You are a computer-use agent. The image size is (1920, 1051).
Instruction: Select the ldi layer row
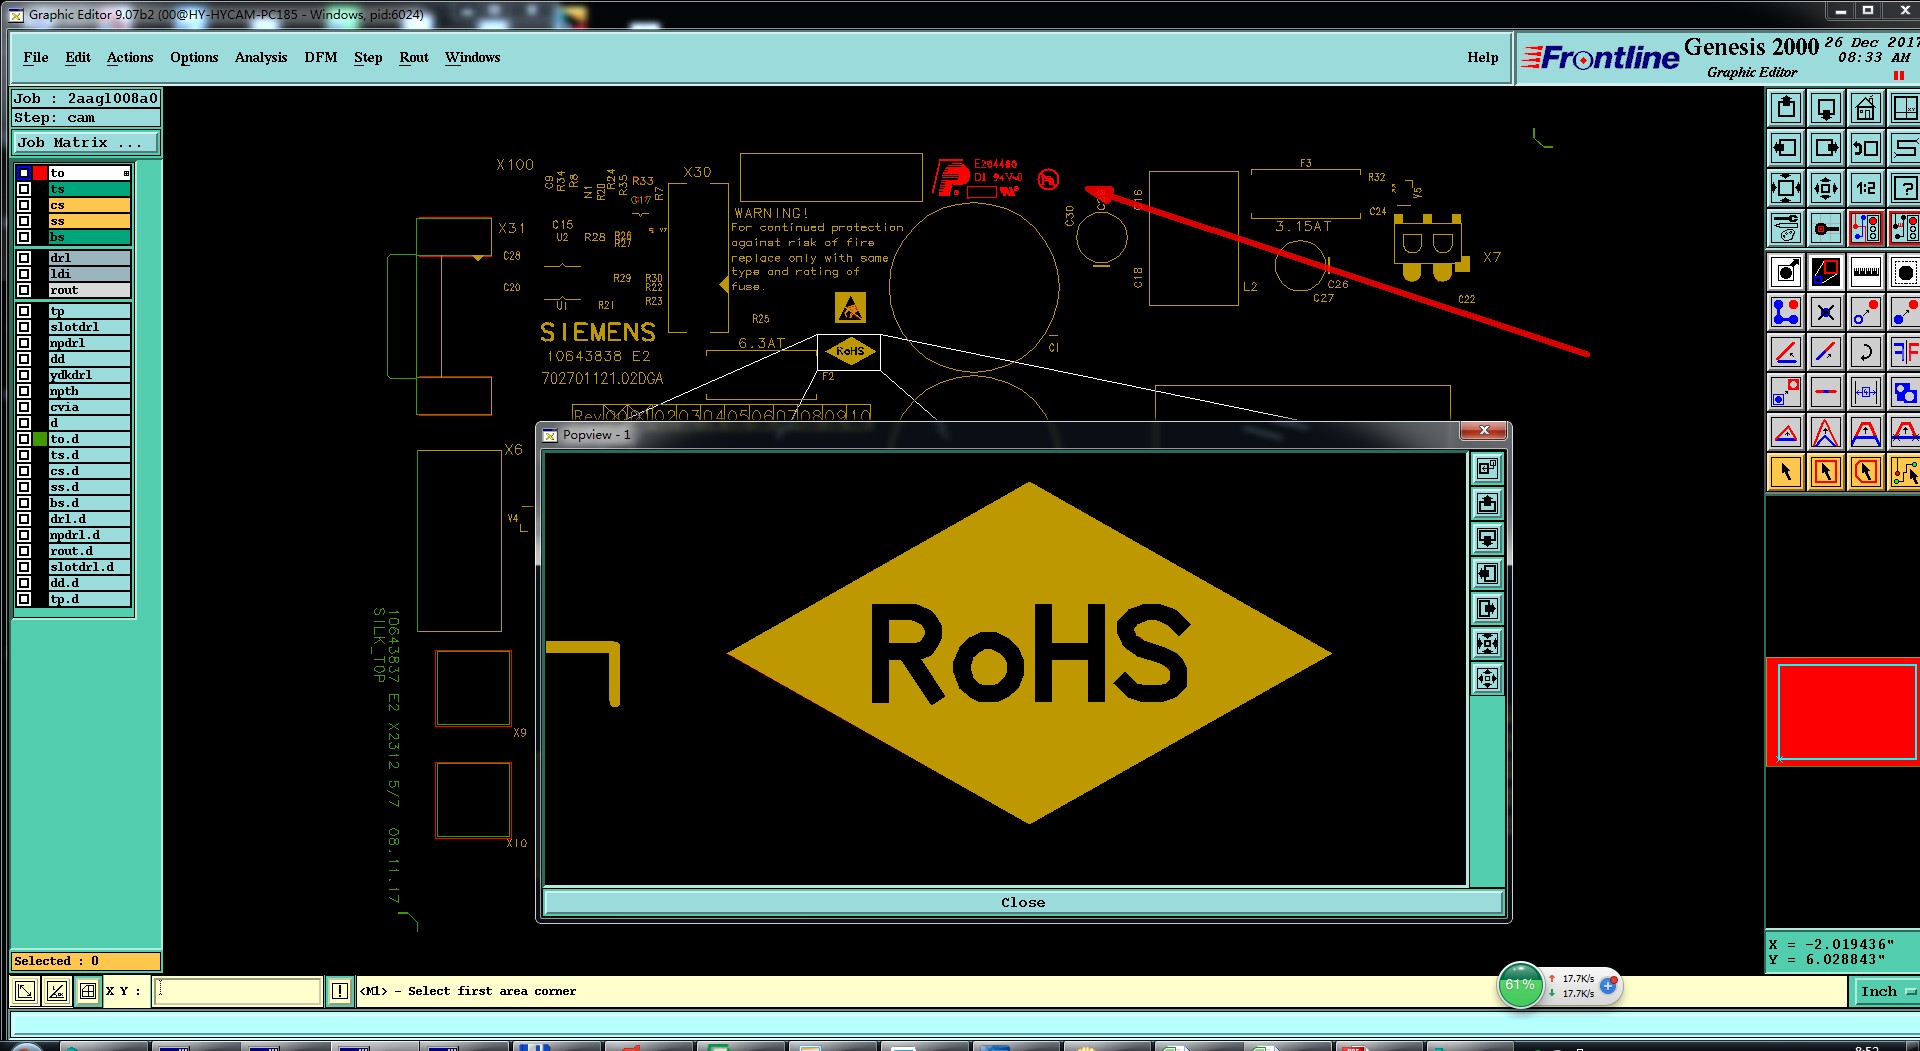(89, 274)
